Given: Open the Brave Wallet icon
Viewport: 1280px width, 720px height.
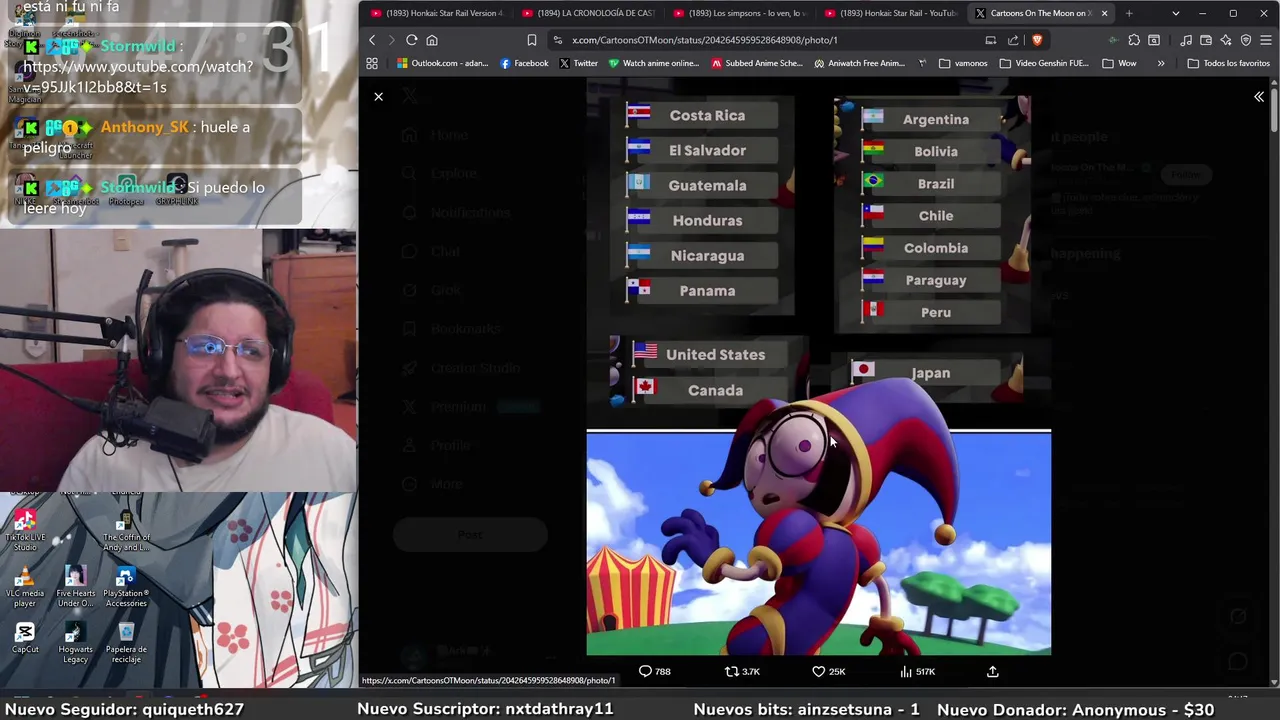Looking at the screenshot, I should [1206, 40].
